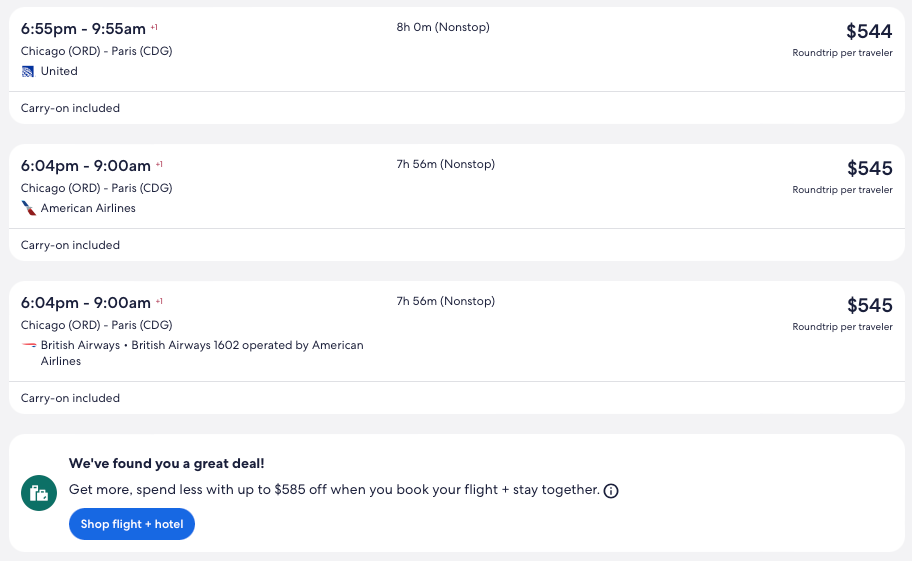Click the United flight's Chicago (ORD) - Paris (CDG) route
The width and height of the screenshot is (912, 561).
click(96, 51)
